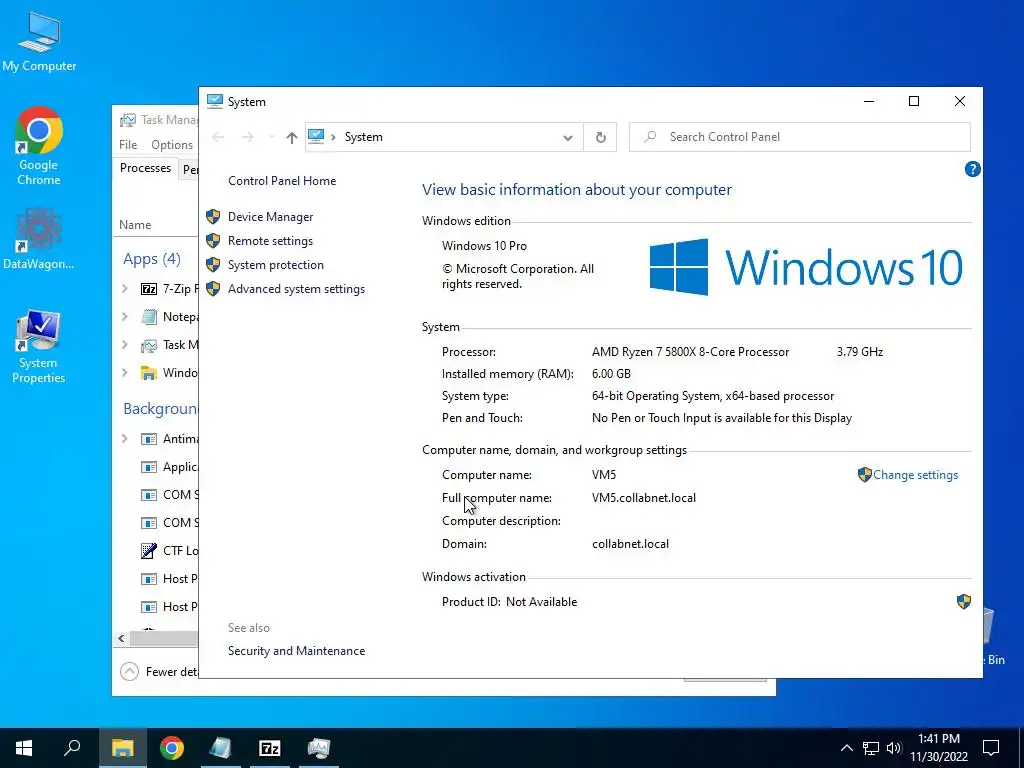Viewport: 1024px width, 768px height.
Task: Expand the Notepad process row in Task Manager
Action: 125,317
